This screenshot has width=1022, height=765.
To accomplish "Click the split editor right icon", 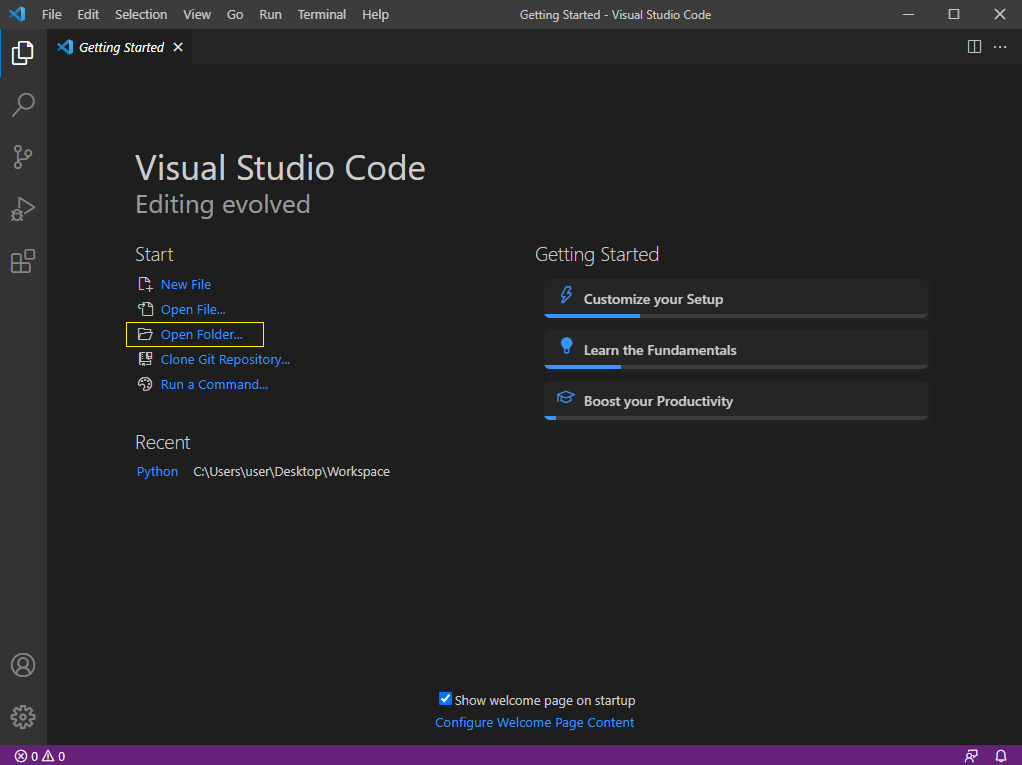I will 974,47.
